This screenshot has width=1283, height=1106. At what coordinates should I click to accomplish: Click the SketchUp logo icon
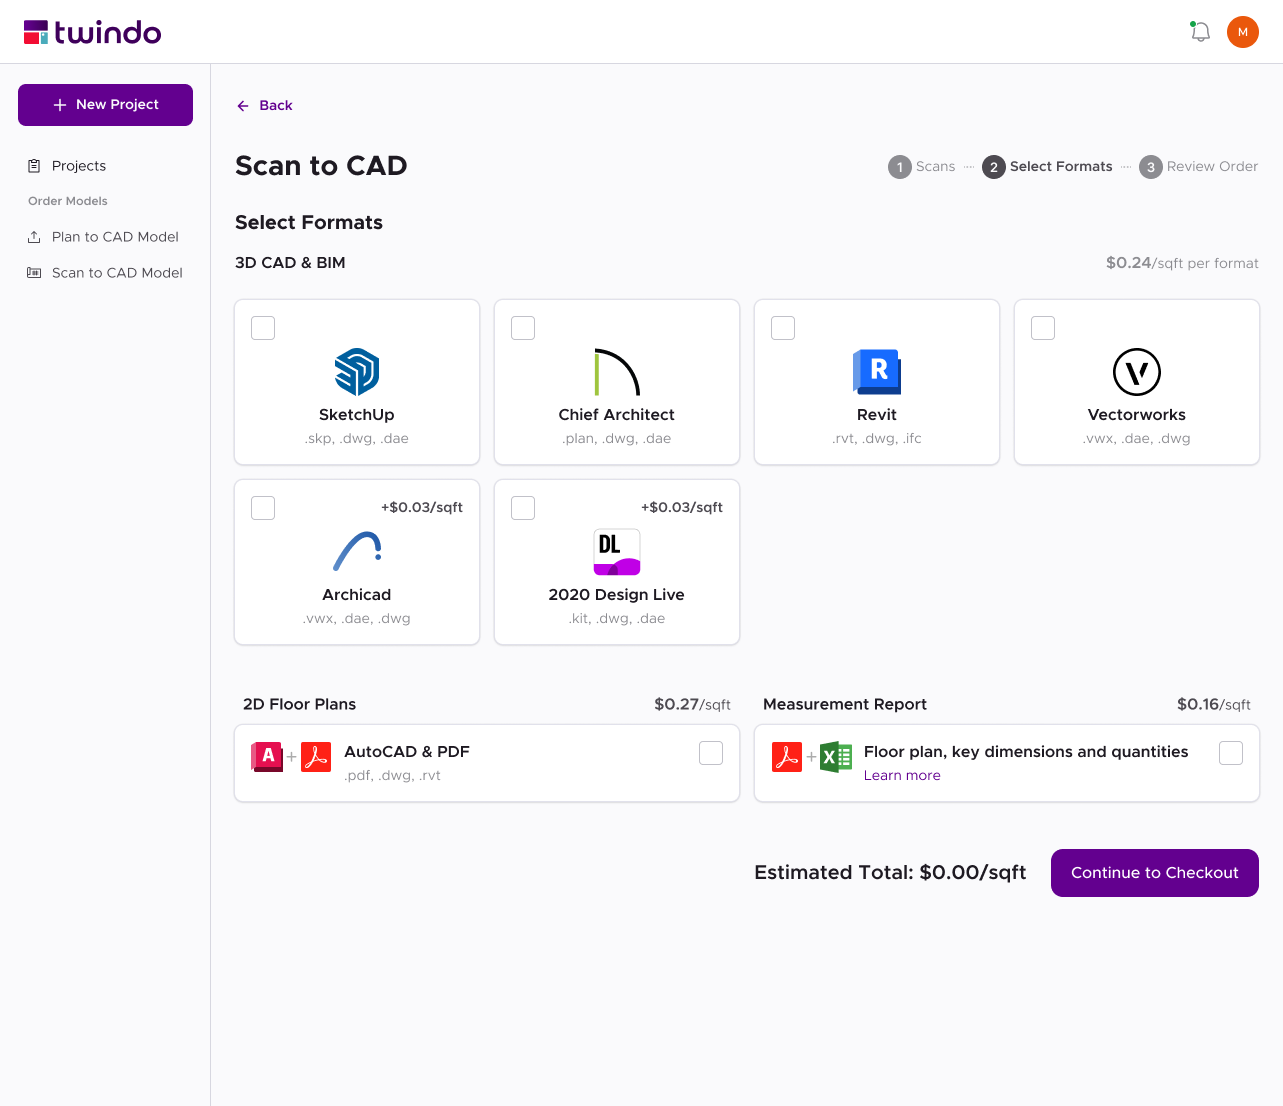tap(357, 372)
